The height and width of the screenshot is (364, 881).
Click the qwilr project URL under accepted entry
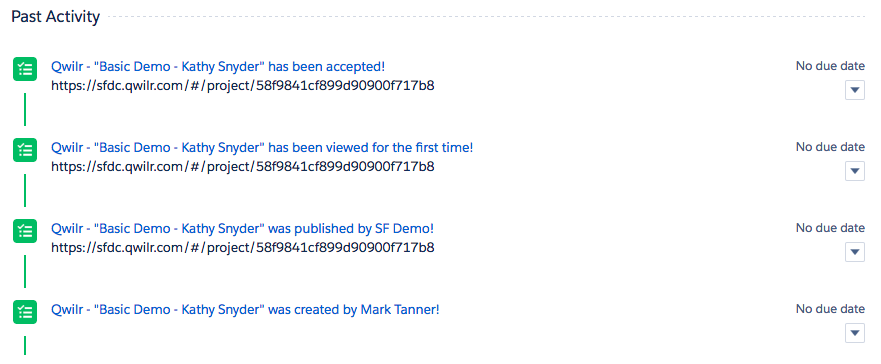pyautogui.click(x=243, y=86)
